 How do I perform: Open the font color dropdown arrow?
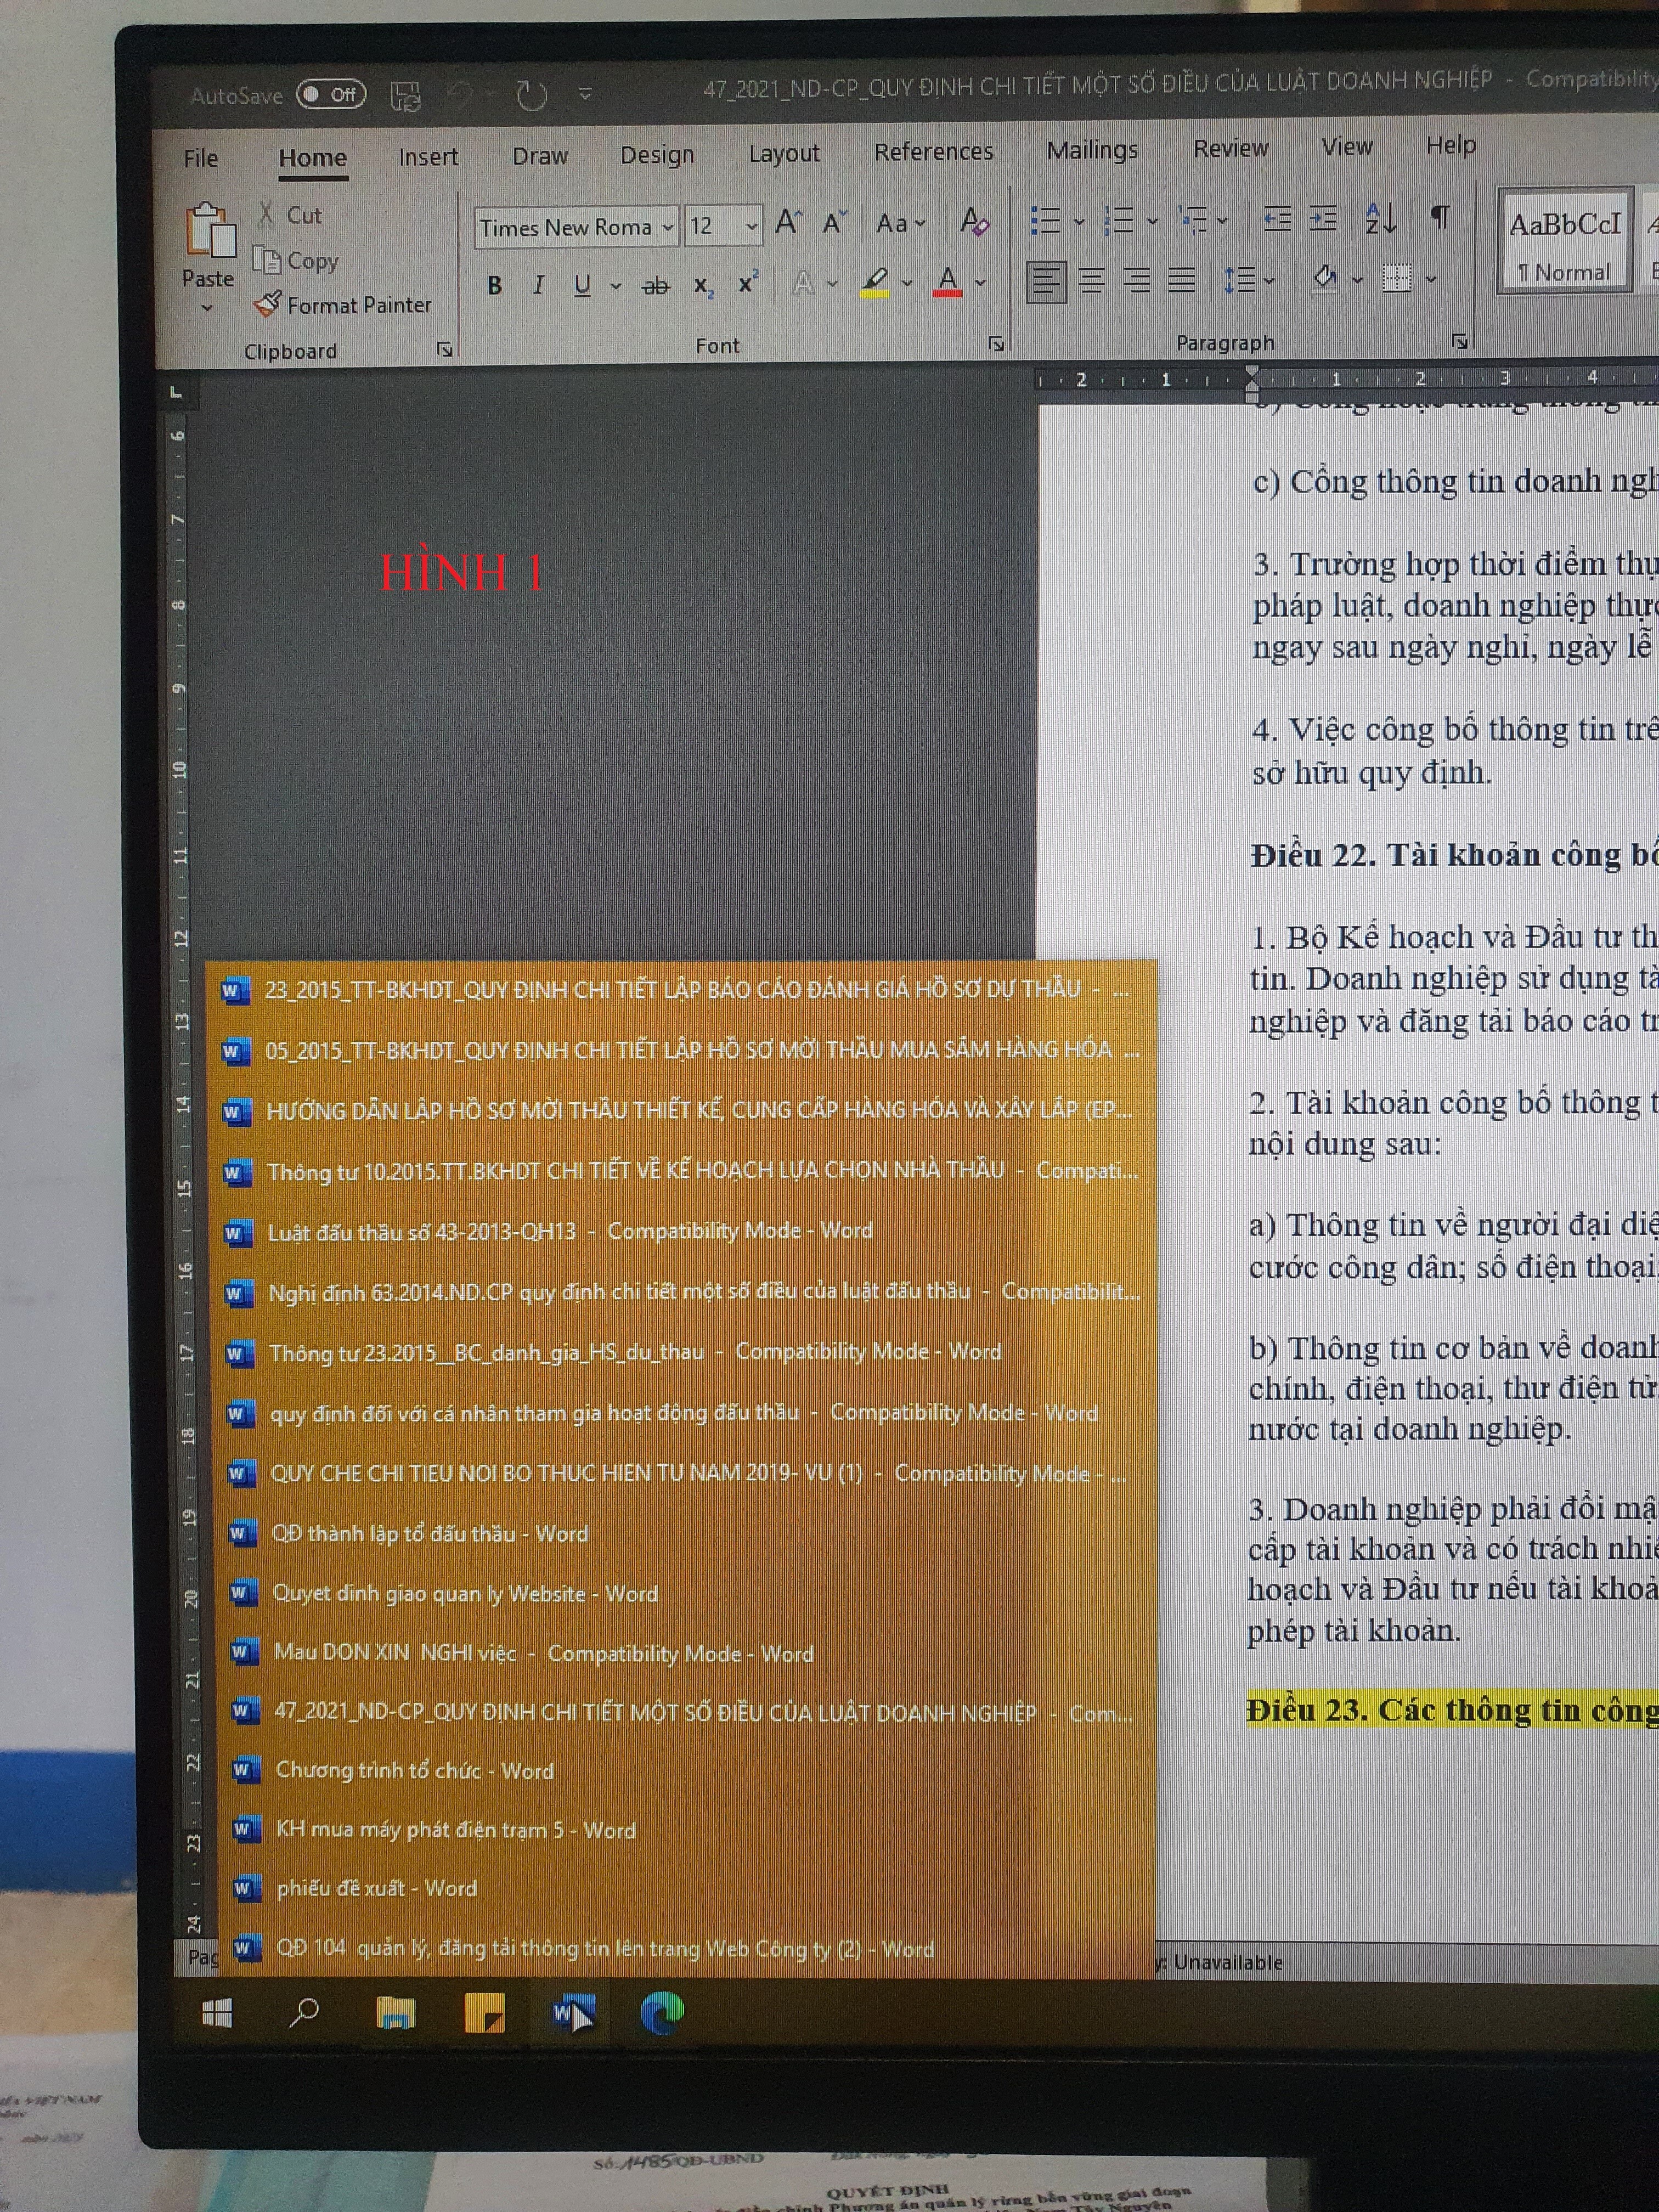(x=981, y=283)
